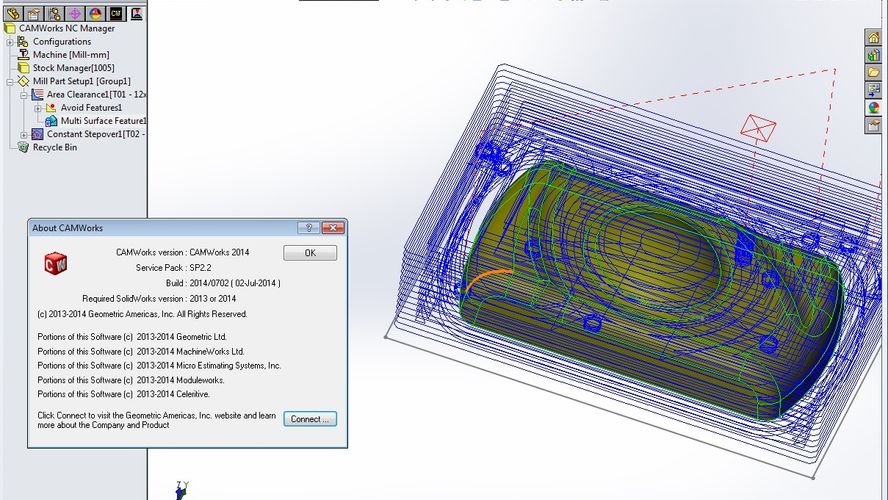Click the Machine mill icon
The width and height of the screenshot is (888, 500).
click(23, 54)
